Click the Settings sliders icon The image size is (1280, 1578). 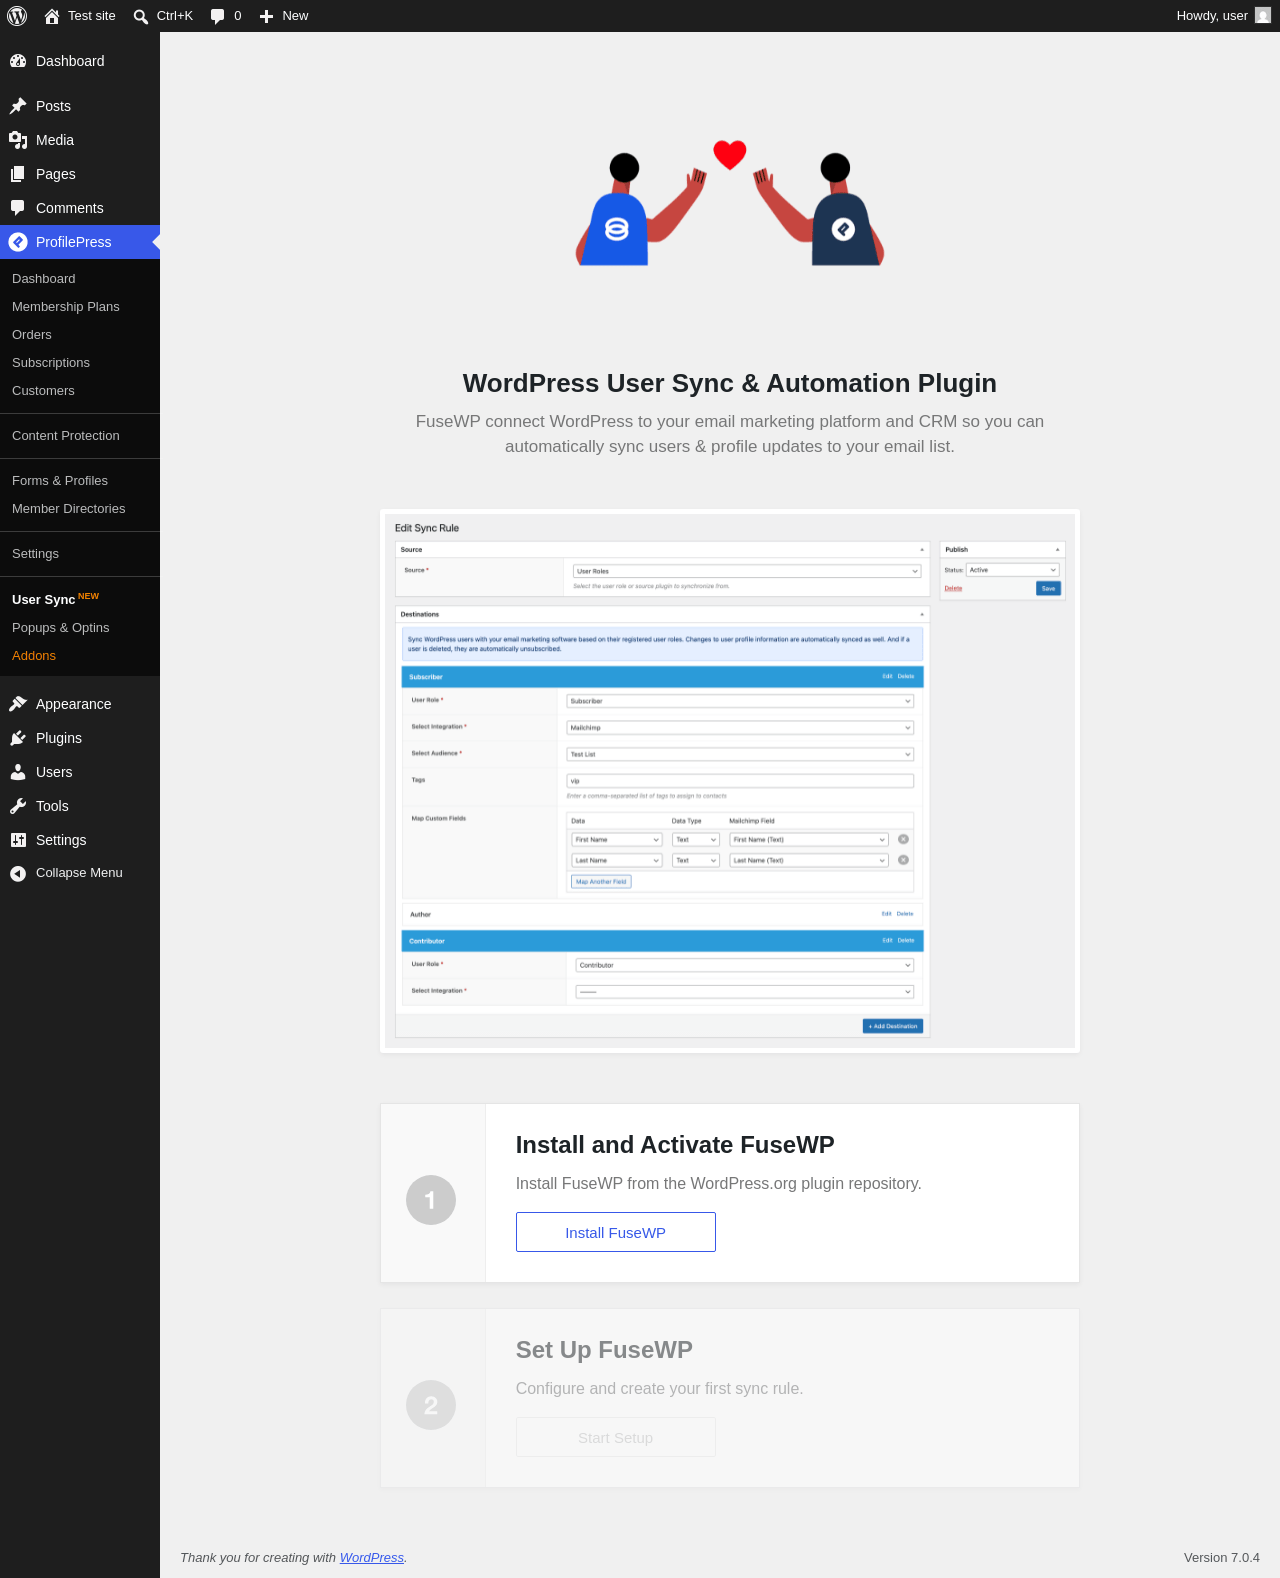[18, 840]
